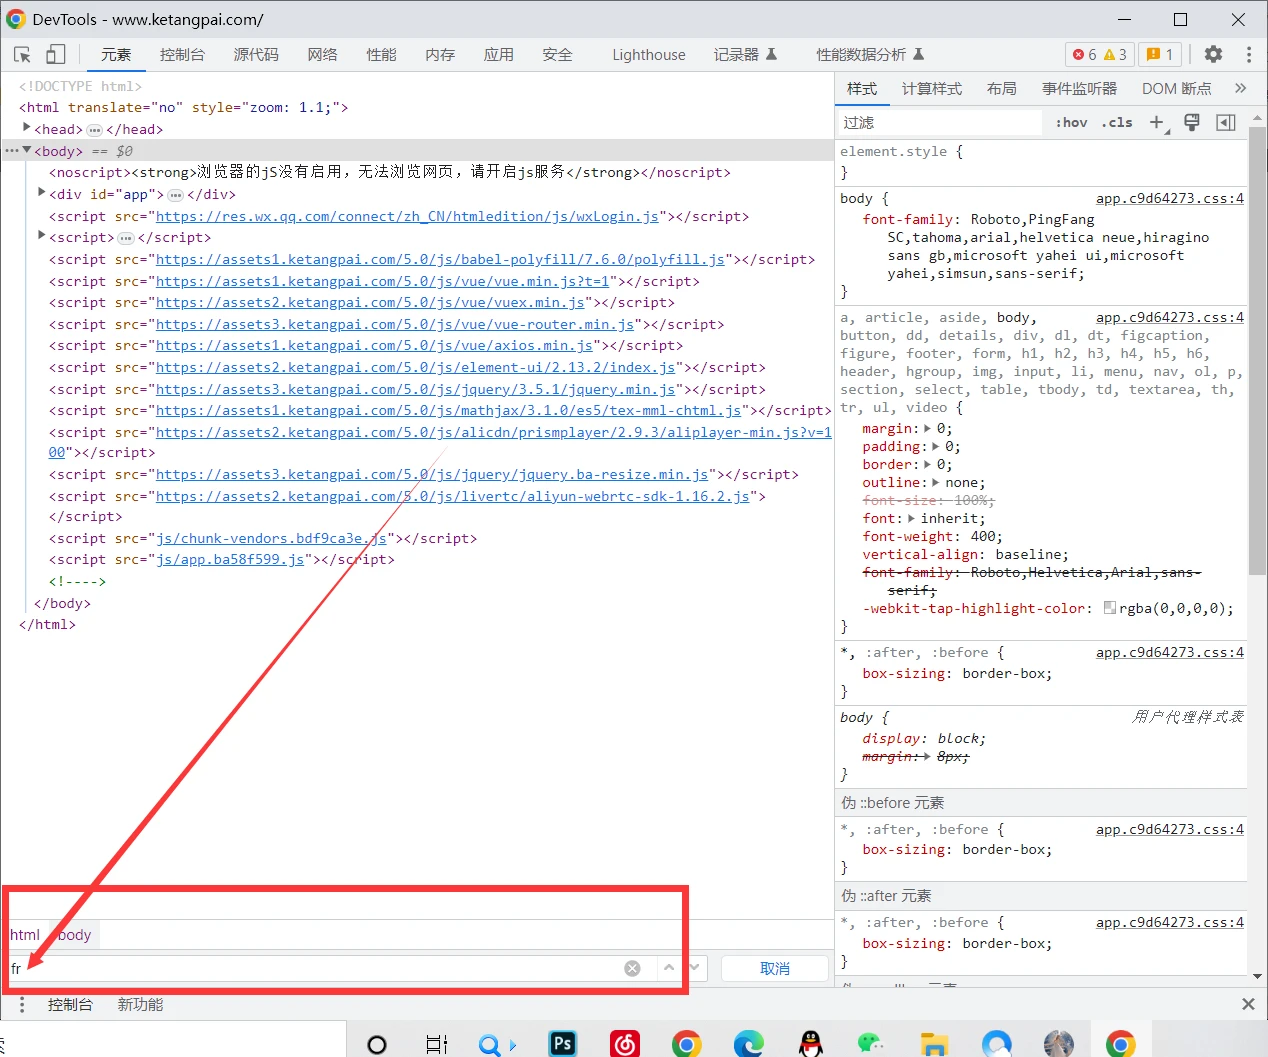Open the 性能 tab
1268x1057 pixels.
pos(381,55)
